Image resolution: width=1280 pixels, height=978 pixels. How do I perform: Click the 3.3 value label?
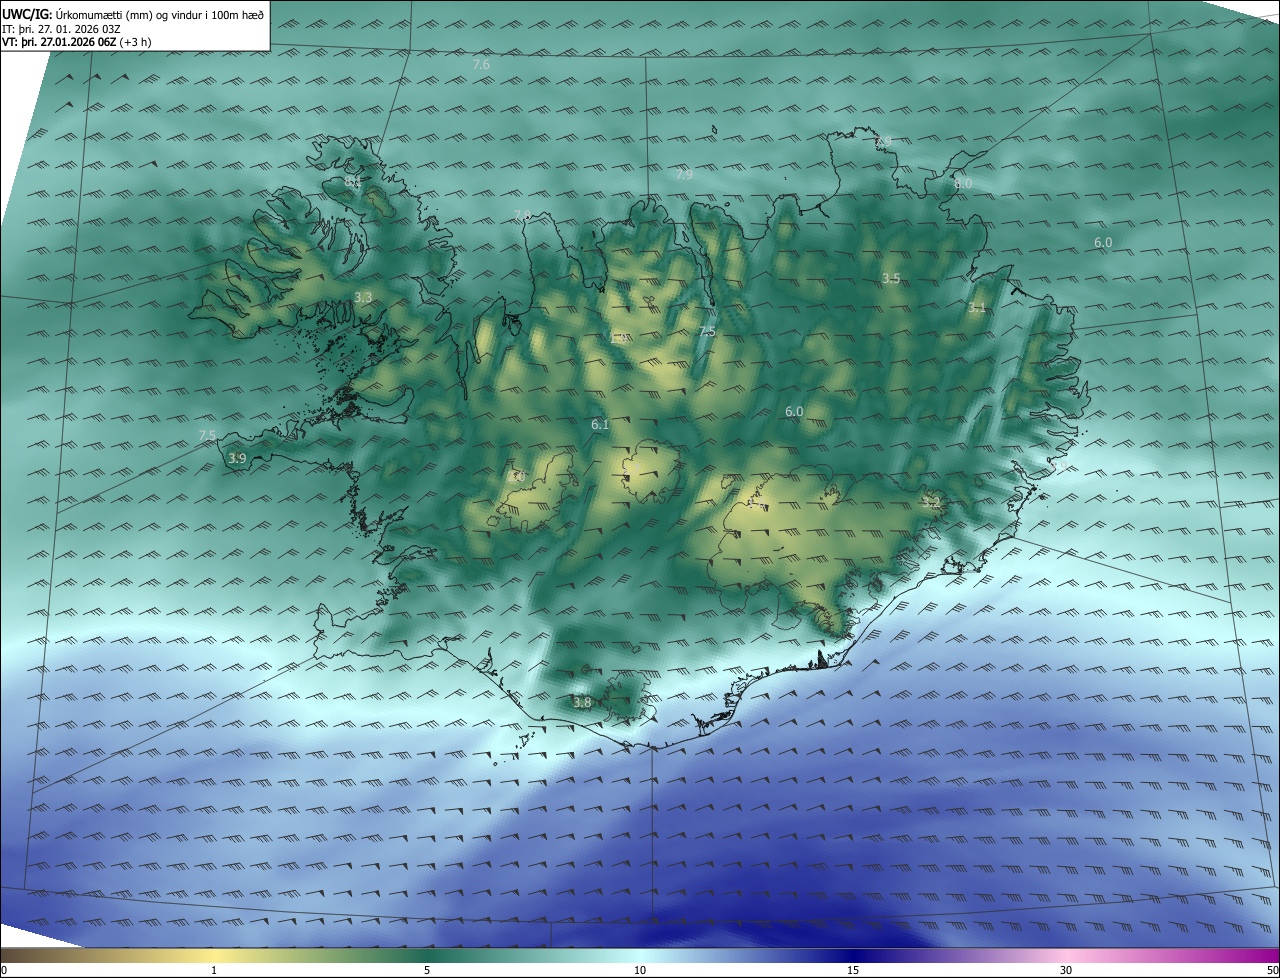[x=363, y=298]
